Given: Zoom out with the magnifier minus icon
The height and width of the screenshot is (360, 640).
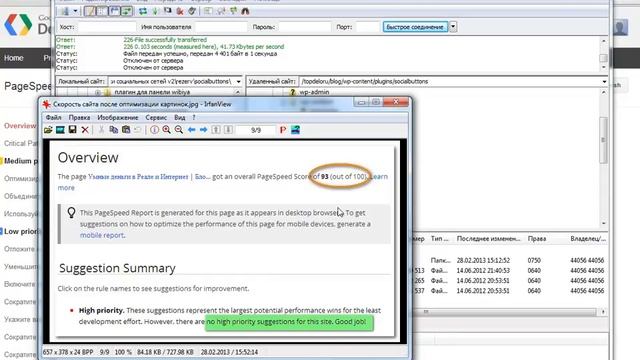Looking at the screenshot, I should (x=179, y=130).
